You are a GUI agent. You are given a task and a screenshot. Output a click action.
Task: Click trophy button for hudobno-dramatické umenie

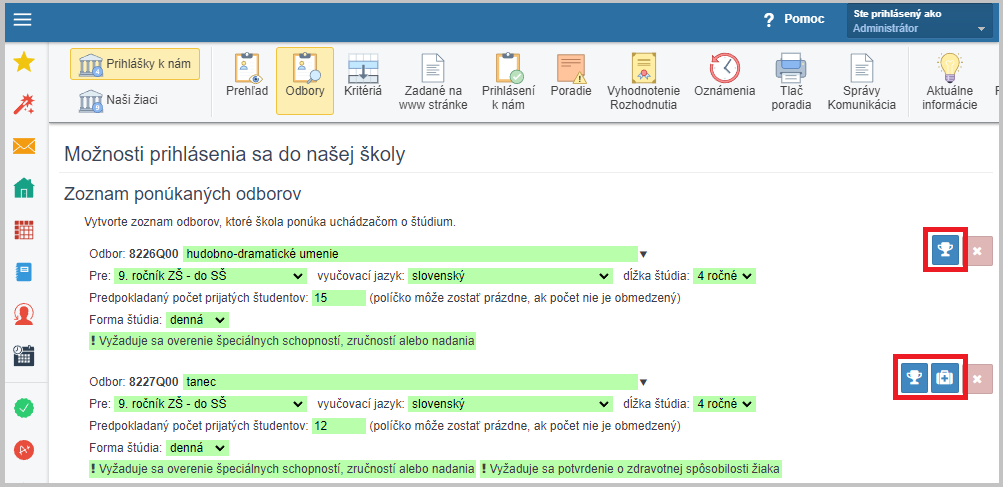tap(945, 250)
